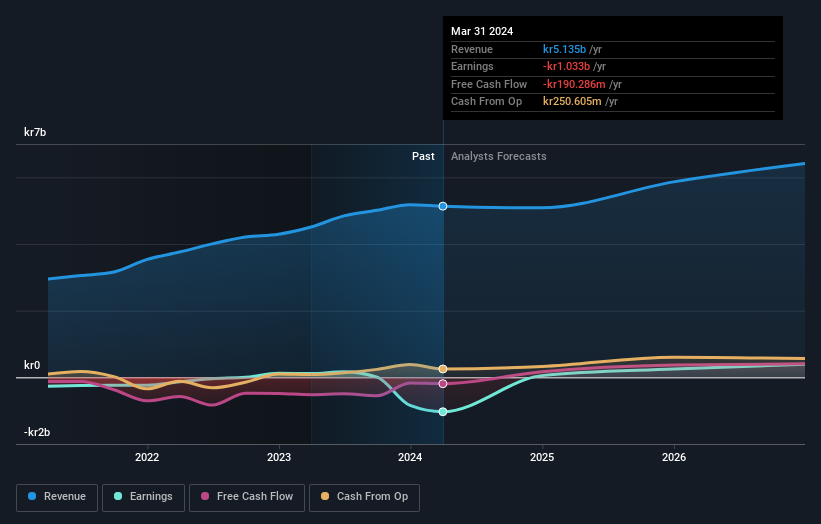Click the Earnings row label in tooltip

472,66
